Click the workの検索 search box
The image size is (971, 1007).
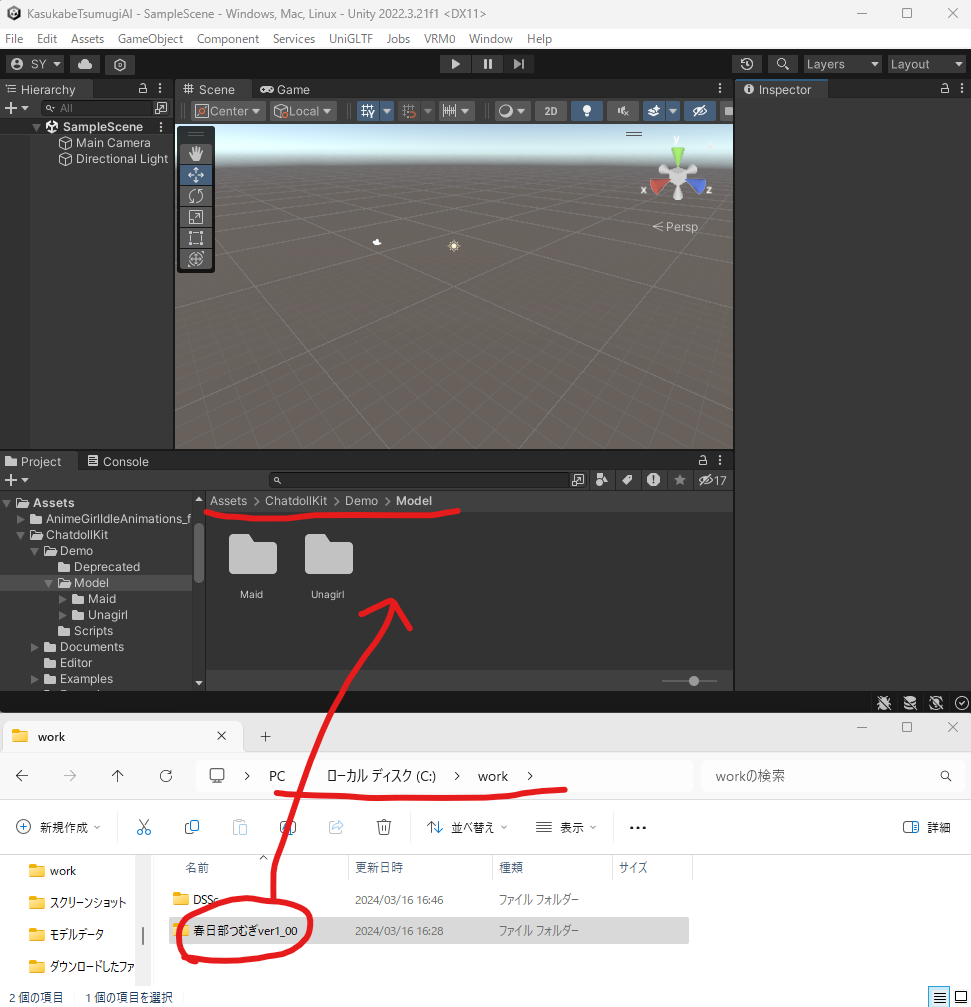[832, 776]
